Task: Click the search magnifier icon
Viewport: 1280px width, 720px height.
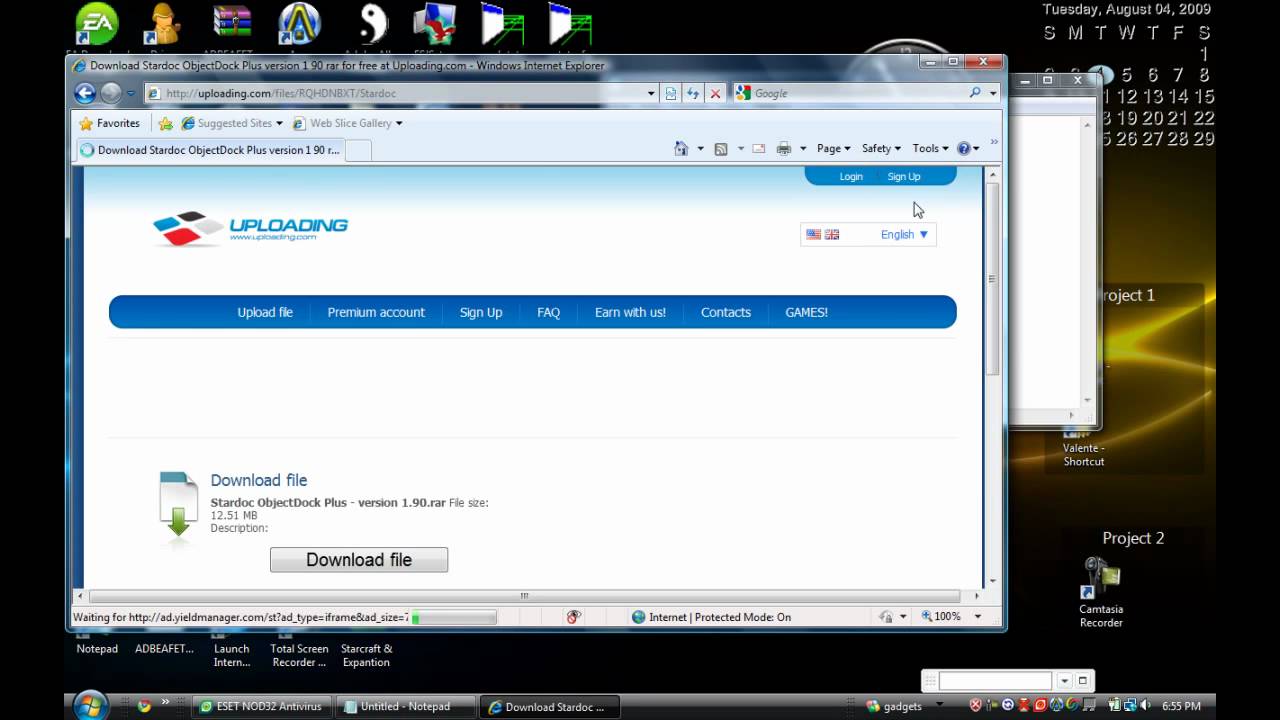Action: [975, 93]
